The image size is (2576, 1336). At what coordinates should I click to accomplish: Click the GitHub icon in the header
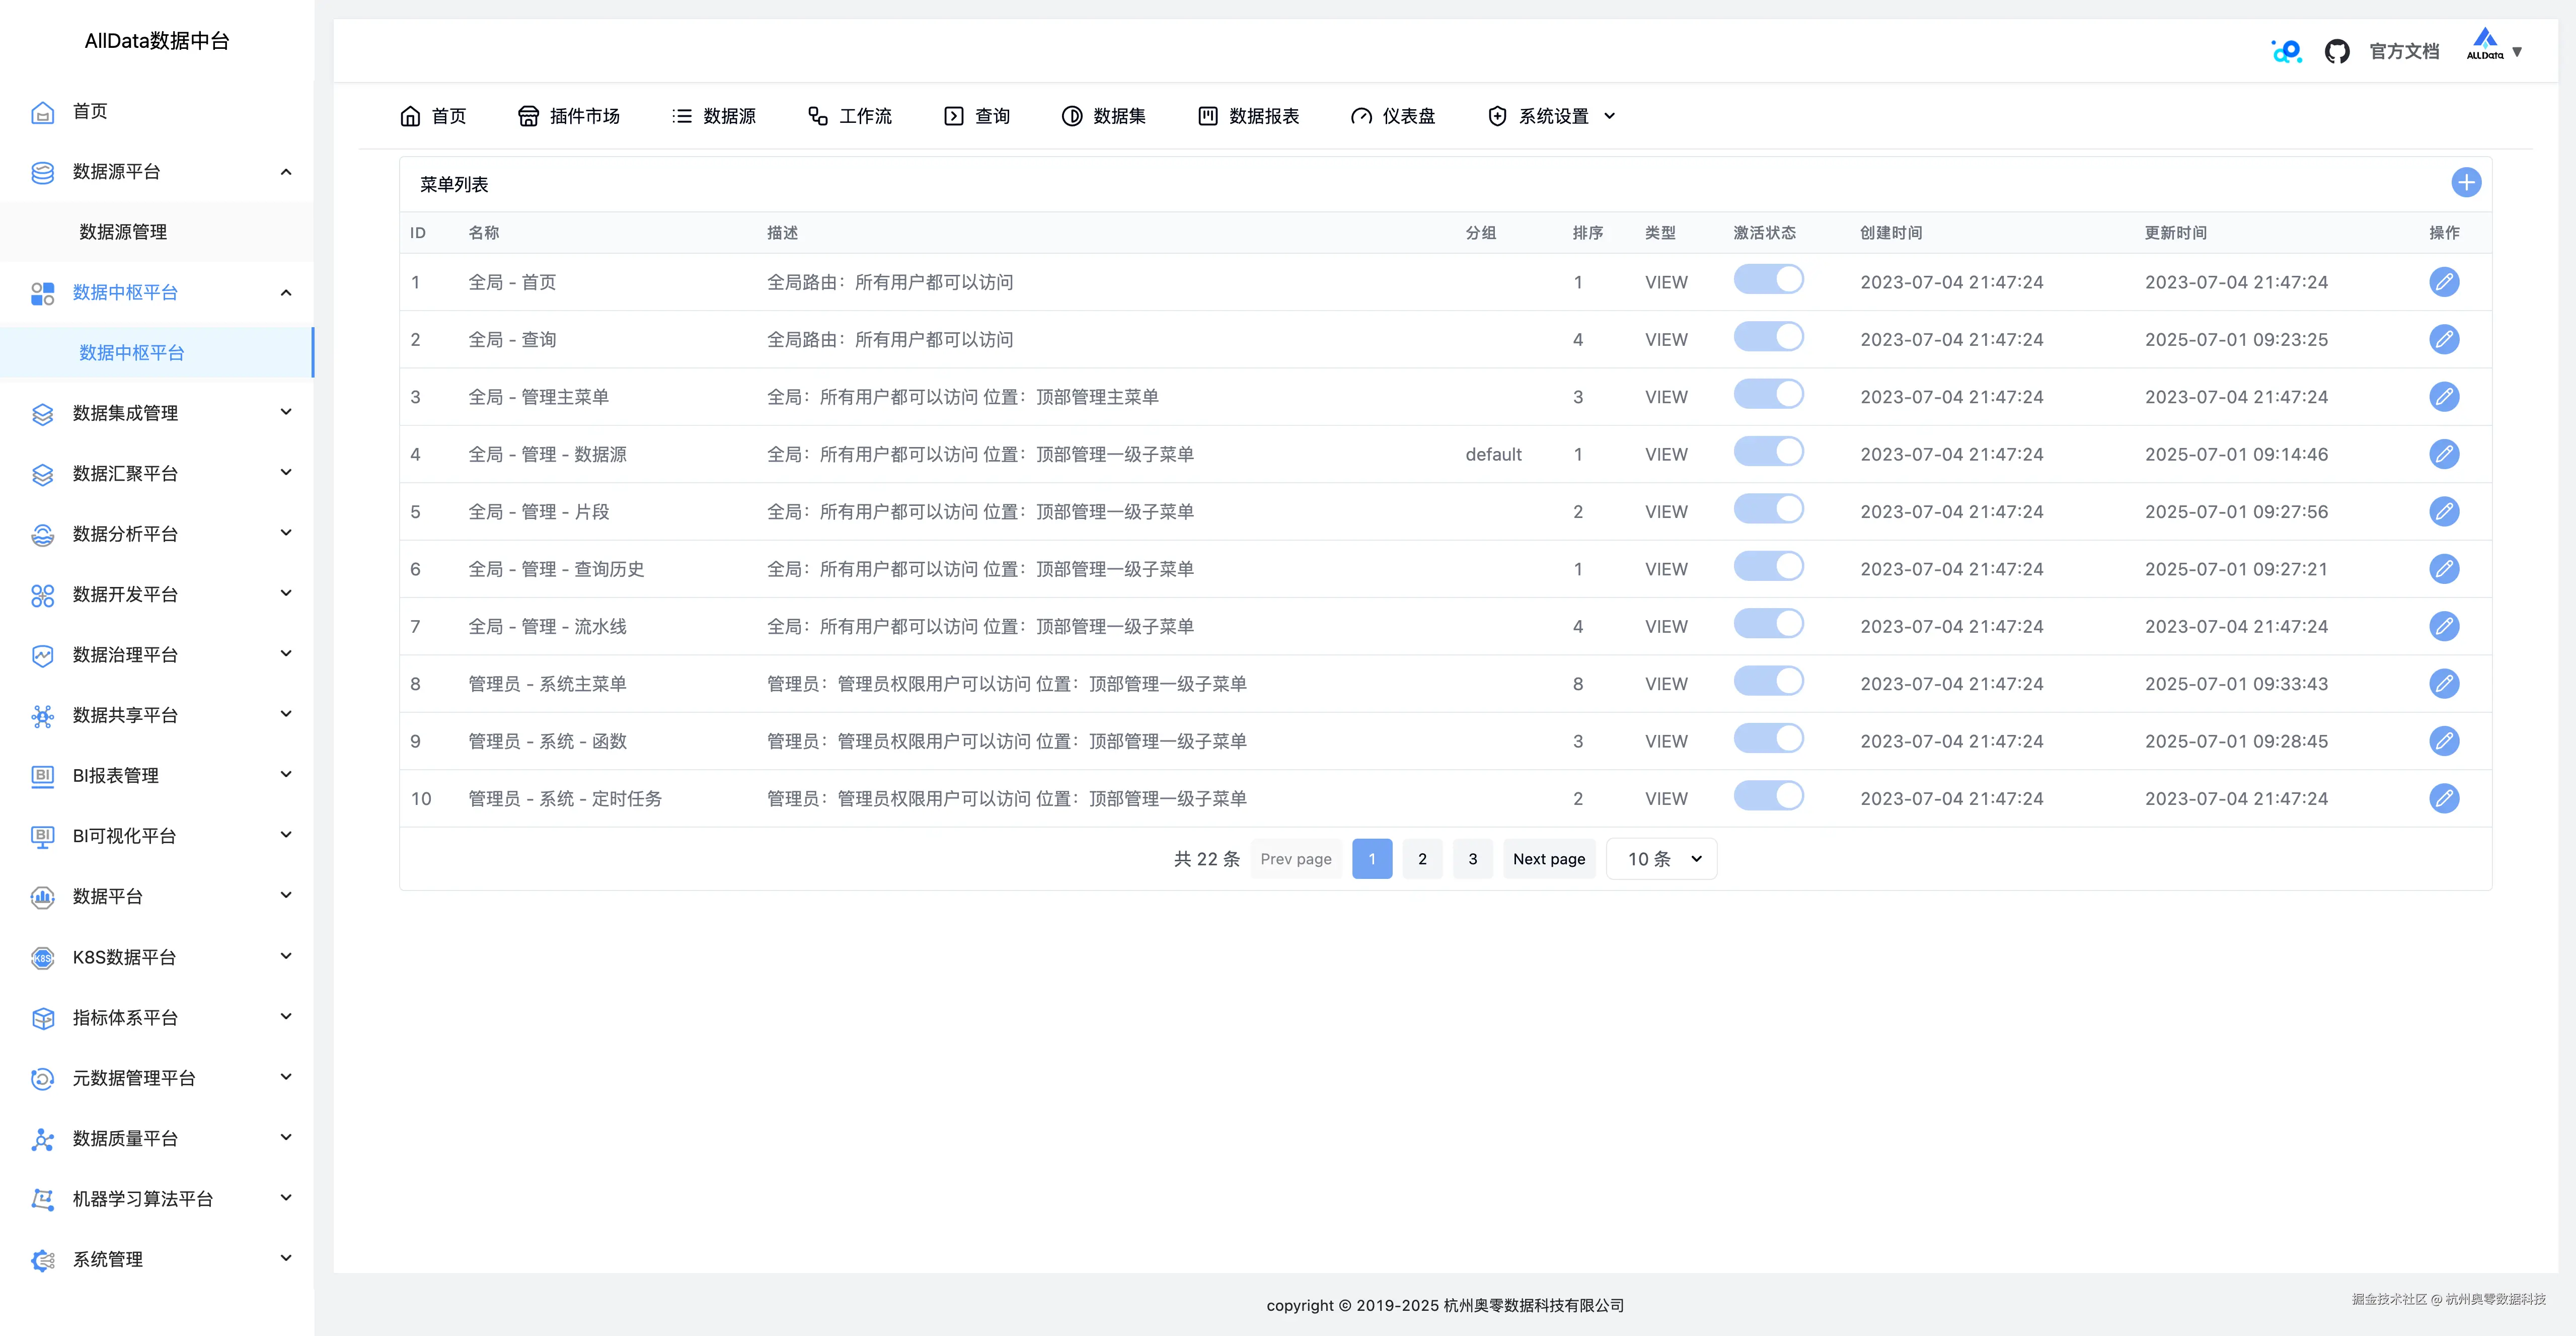[2338, 50]
